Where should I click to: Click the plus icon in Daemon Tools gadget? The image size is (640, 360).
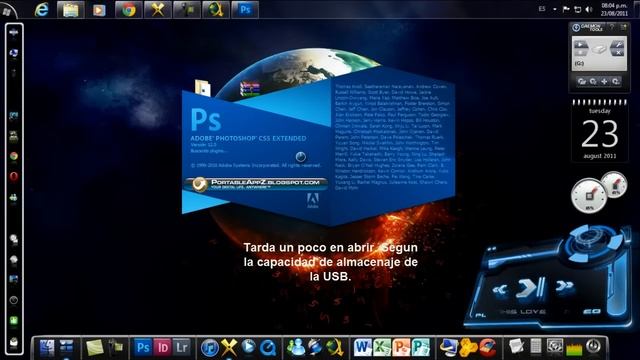pos(604,82)
